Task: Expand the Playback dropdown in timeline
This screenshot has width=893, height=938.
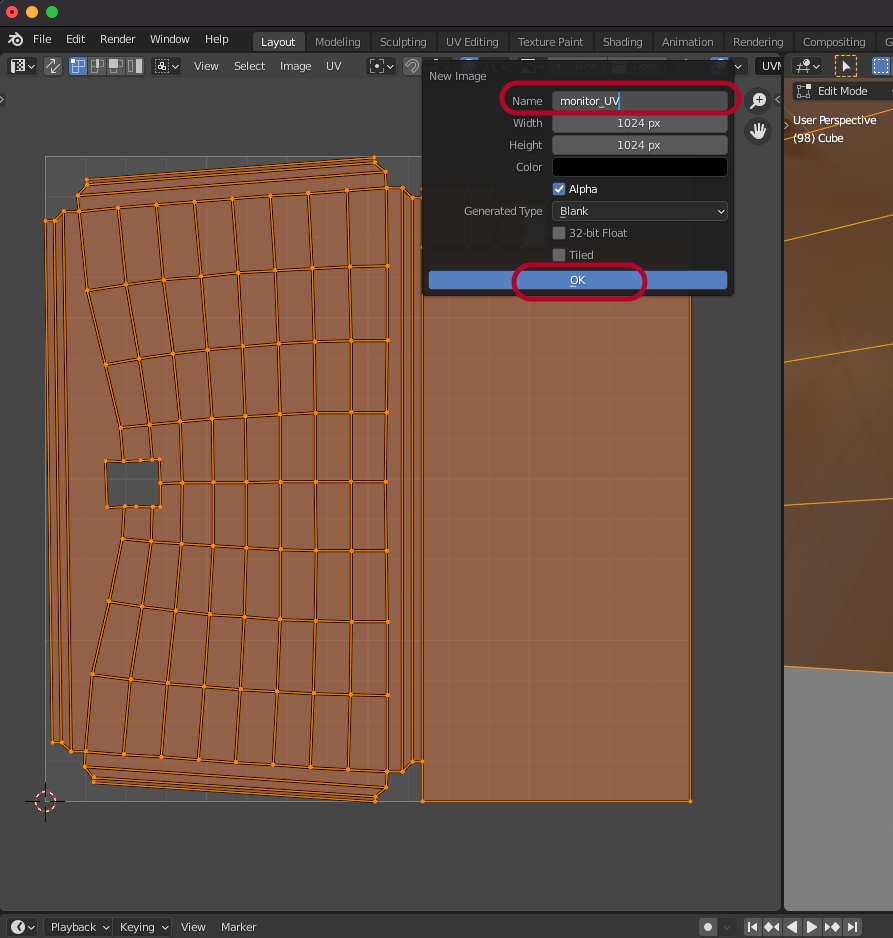Action: pos(79,927)
